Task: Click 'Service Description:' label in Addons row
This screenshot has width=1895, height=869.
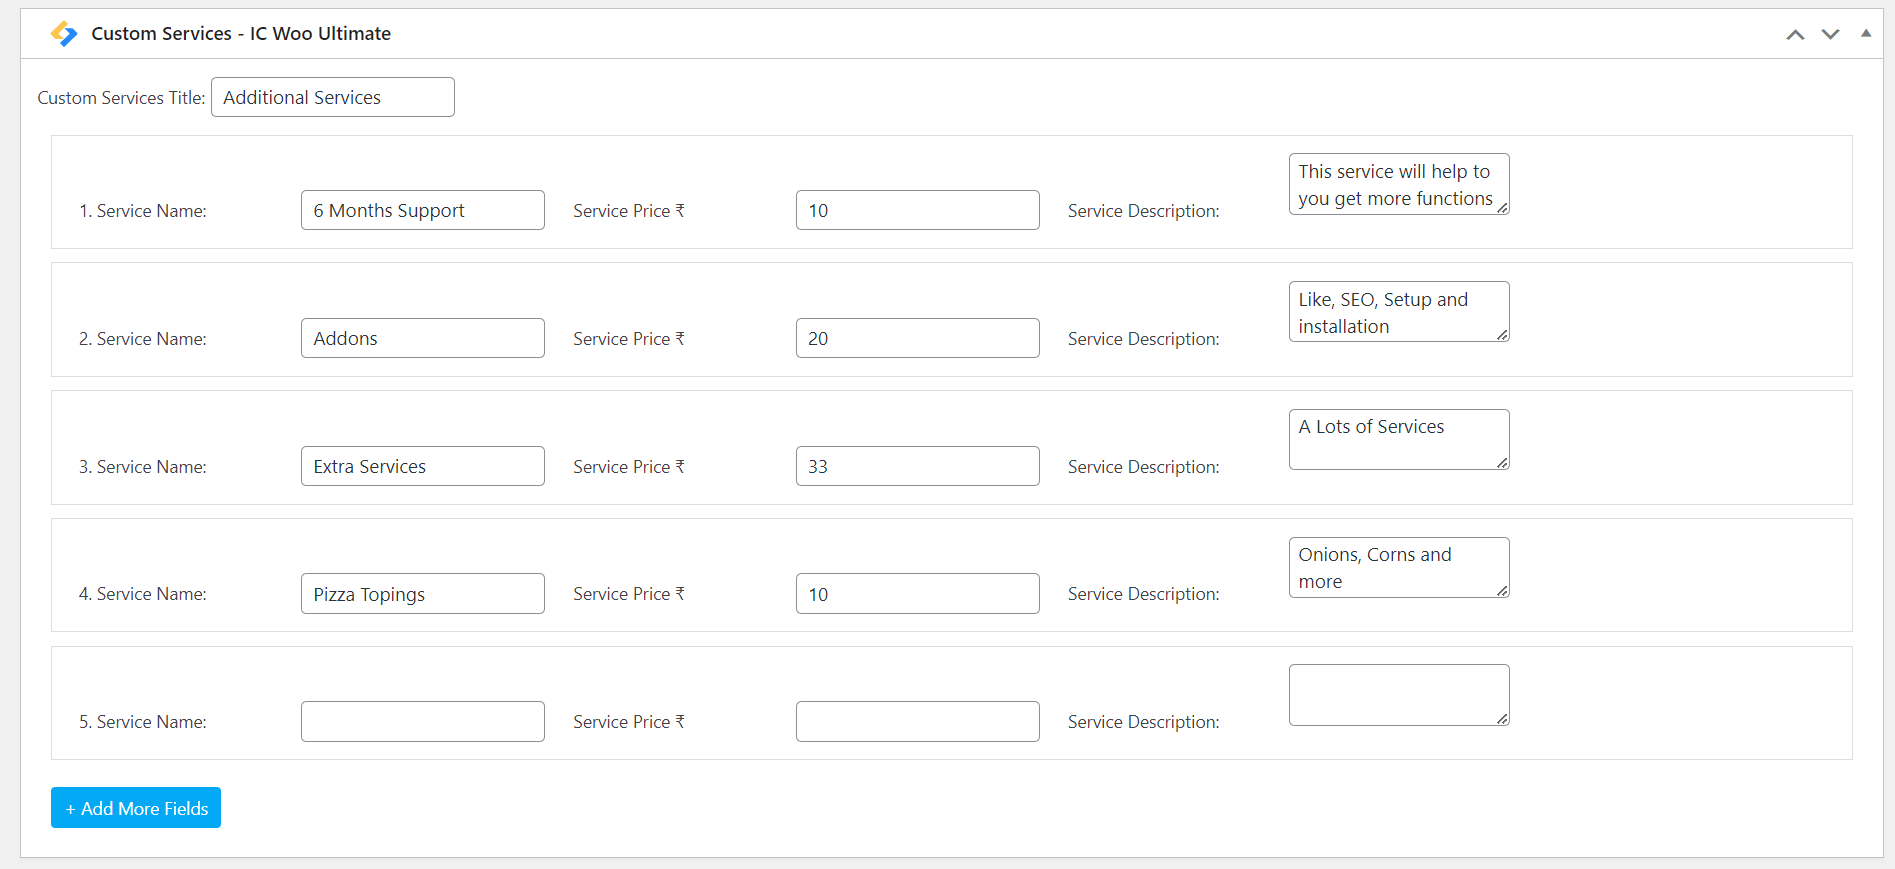Action: tap(1144, 339)
